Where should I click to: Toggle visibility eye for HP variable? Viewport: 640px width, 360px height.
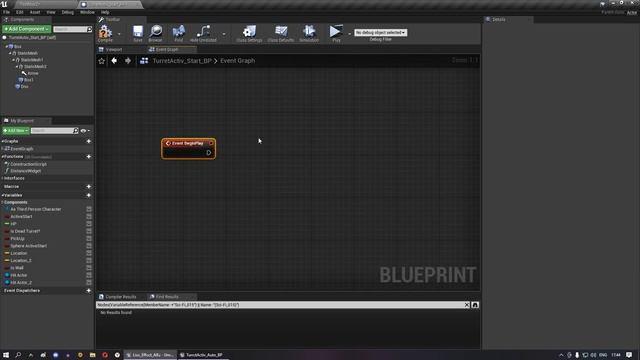(x=89, y=224)
